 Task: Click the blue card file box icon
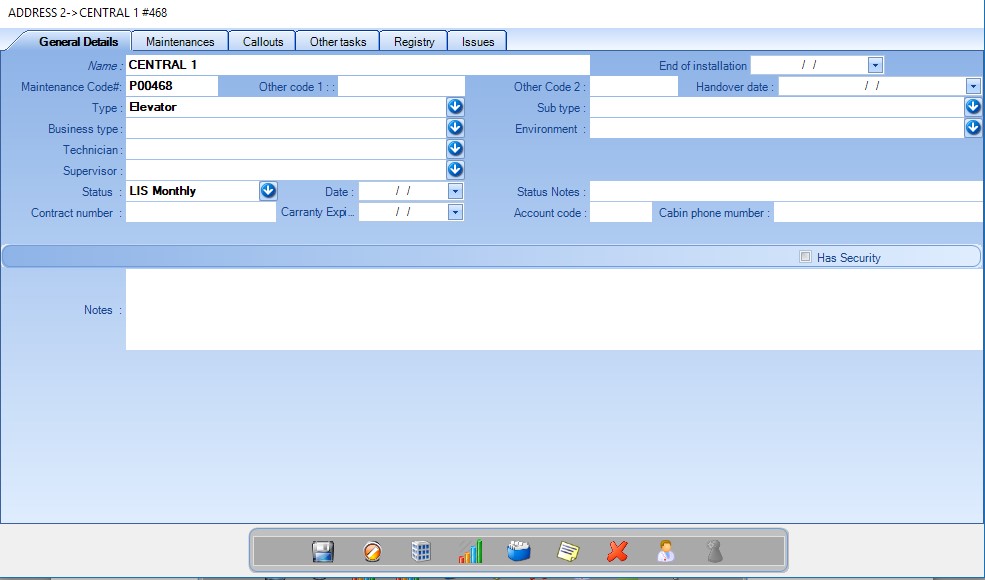point(518,551)
